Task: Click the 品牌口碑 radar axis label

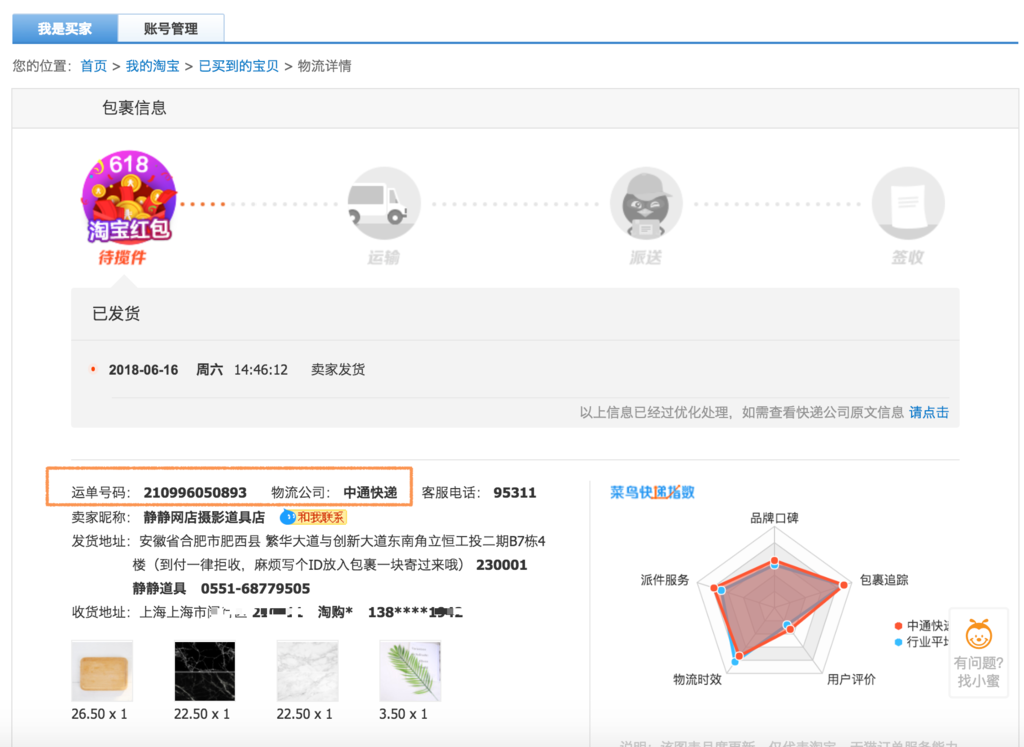Action: [775, 518]
